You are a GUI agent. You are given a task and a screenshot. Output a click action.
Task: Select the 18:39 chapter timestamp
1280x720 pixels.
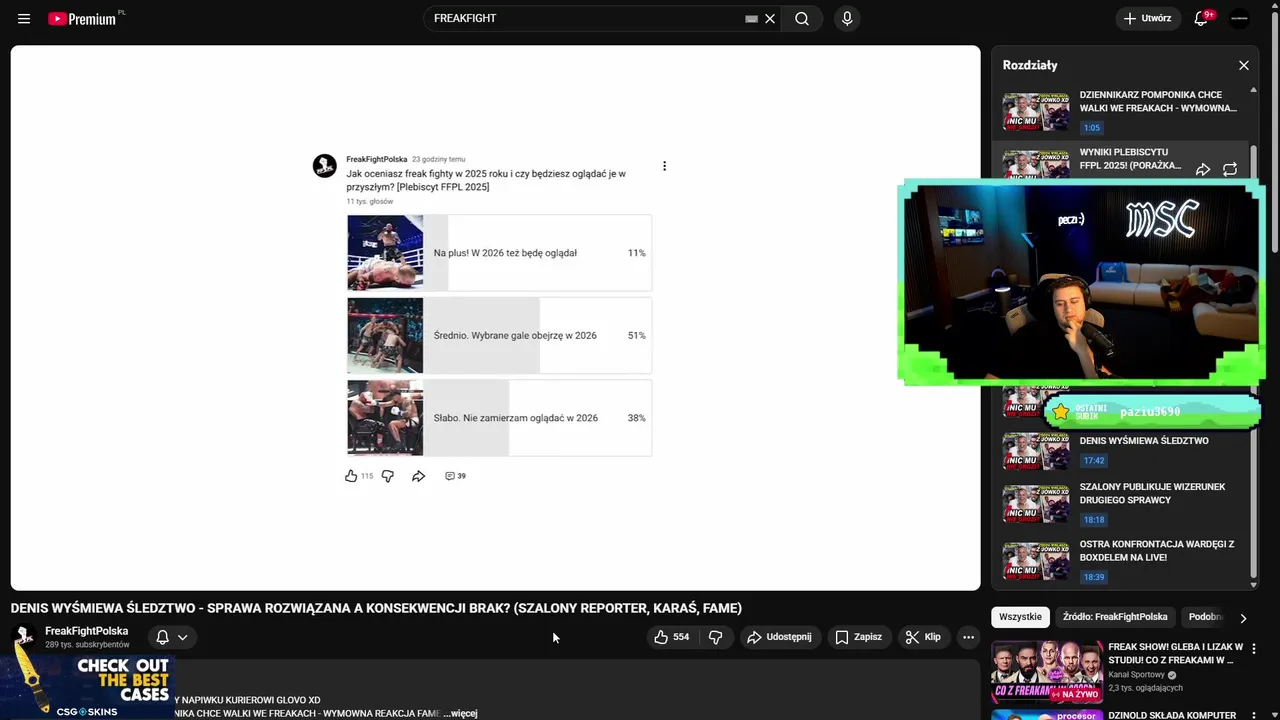[1093, 577]
